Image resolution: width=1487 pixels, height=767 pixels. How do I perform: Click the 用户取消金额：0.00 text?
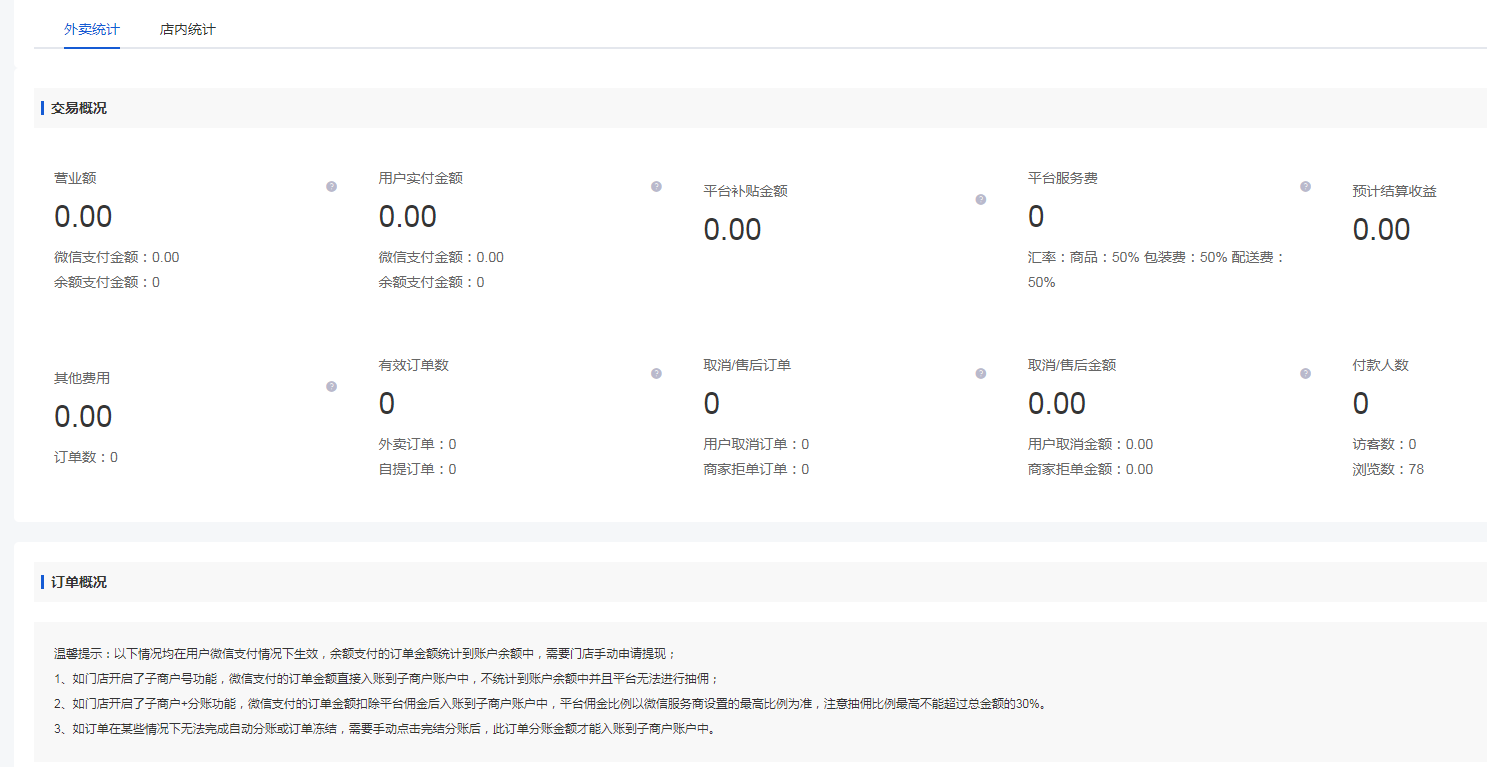point(1091,444)
